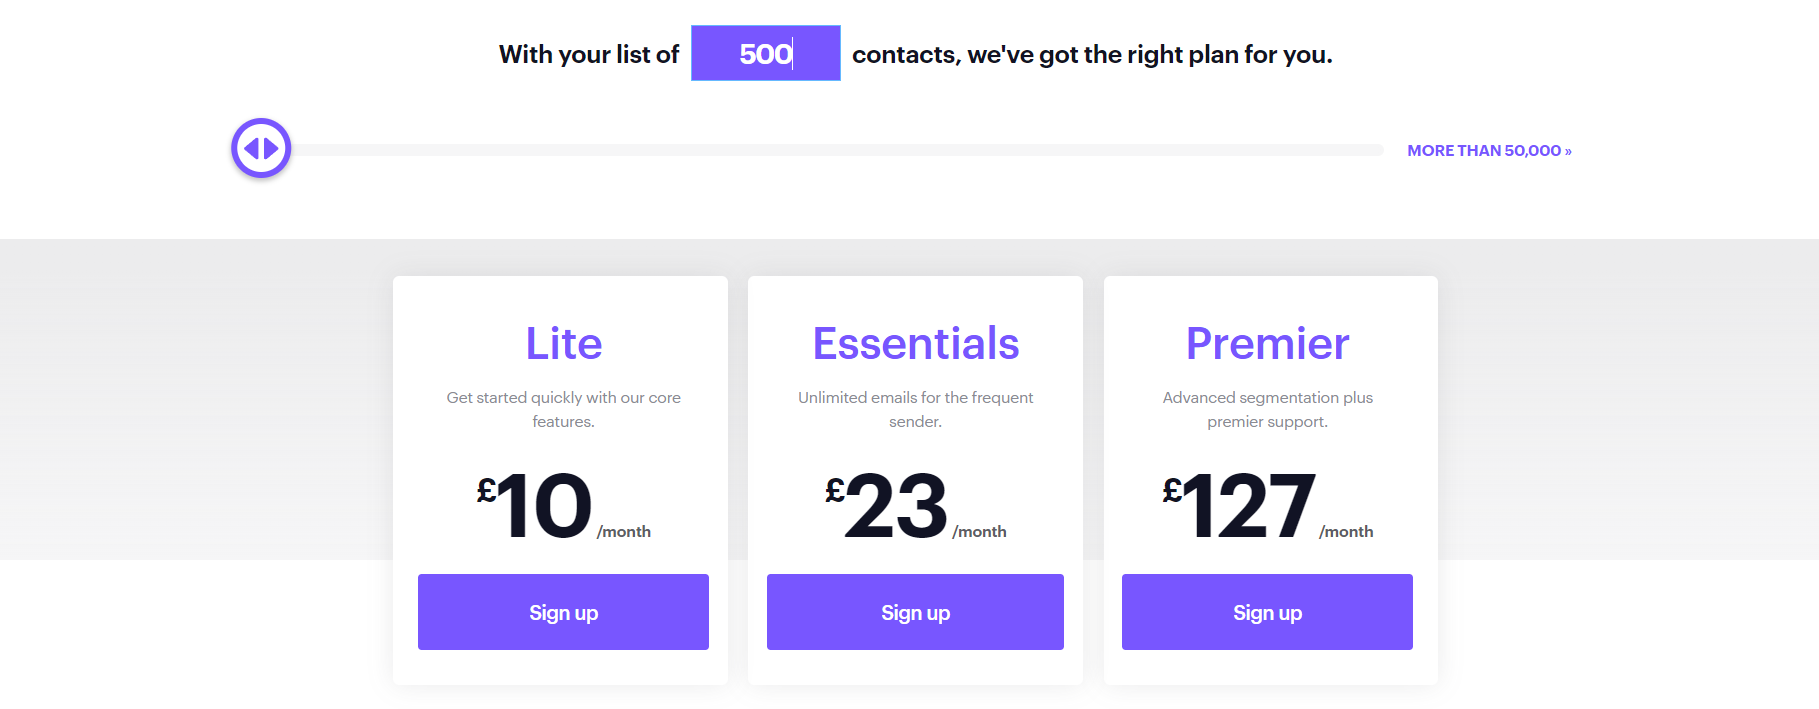Select the Essentials plan heading

click(x=915, y=343)
